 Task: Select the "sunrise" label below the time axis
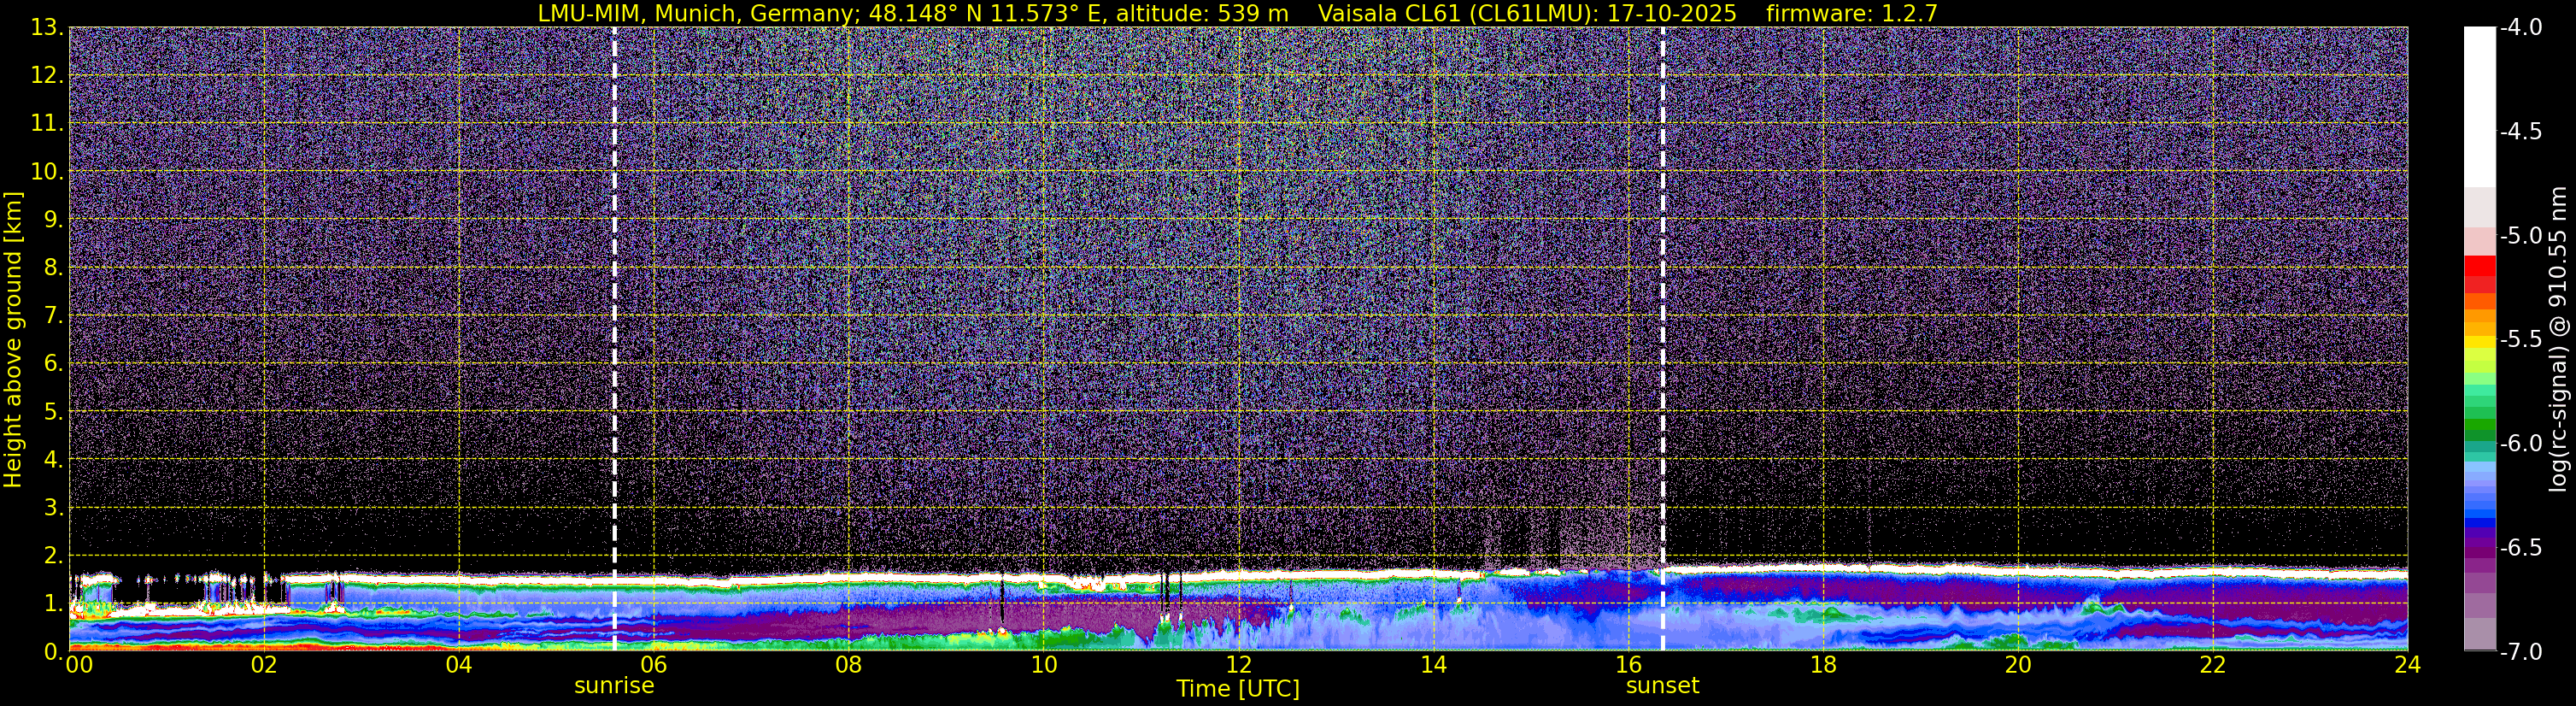(x=614, y=686)
